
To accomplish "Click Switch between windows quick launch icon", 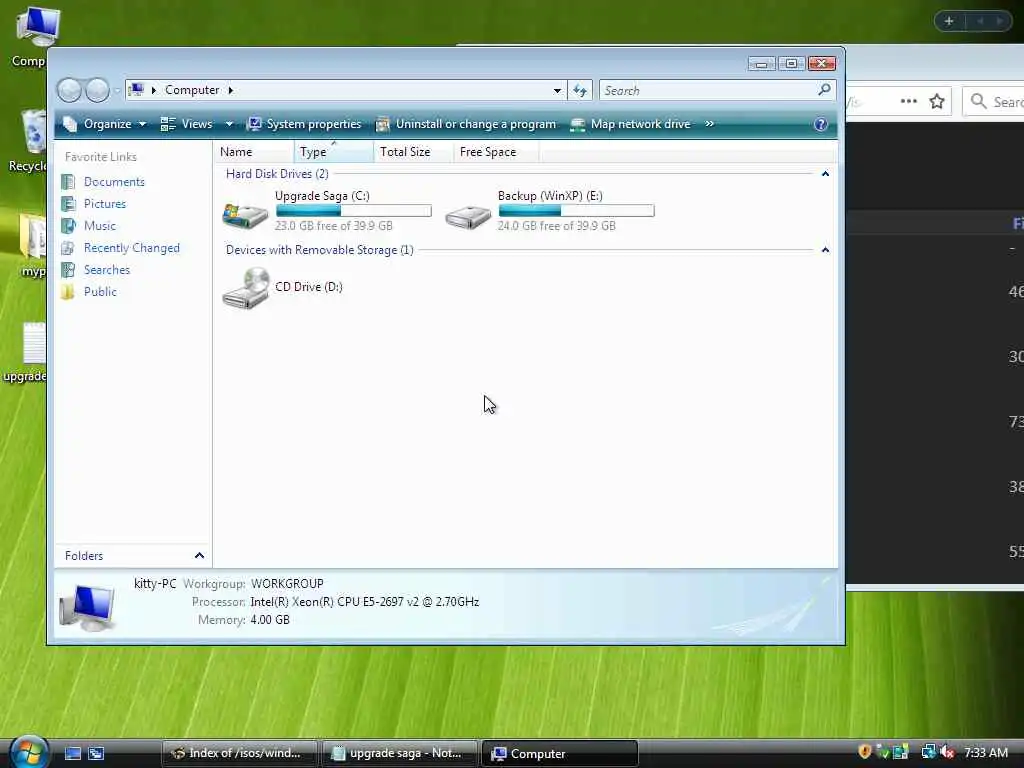I will tap(96, 753).
